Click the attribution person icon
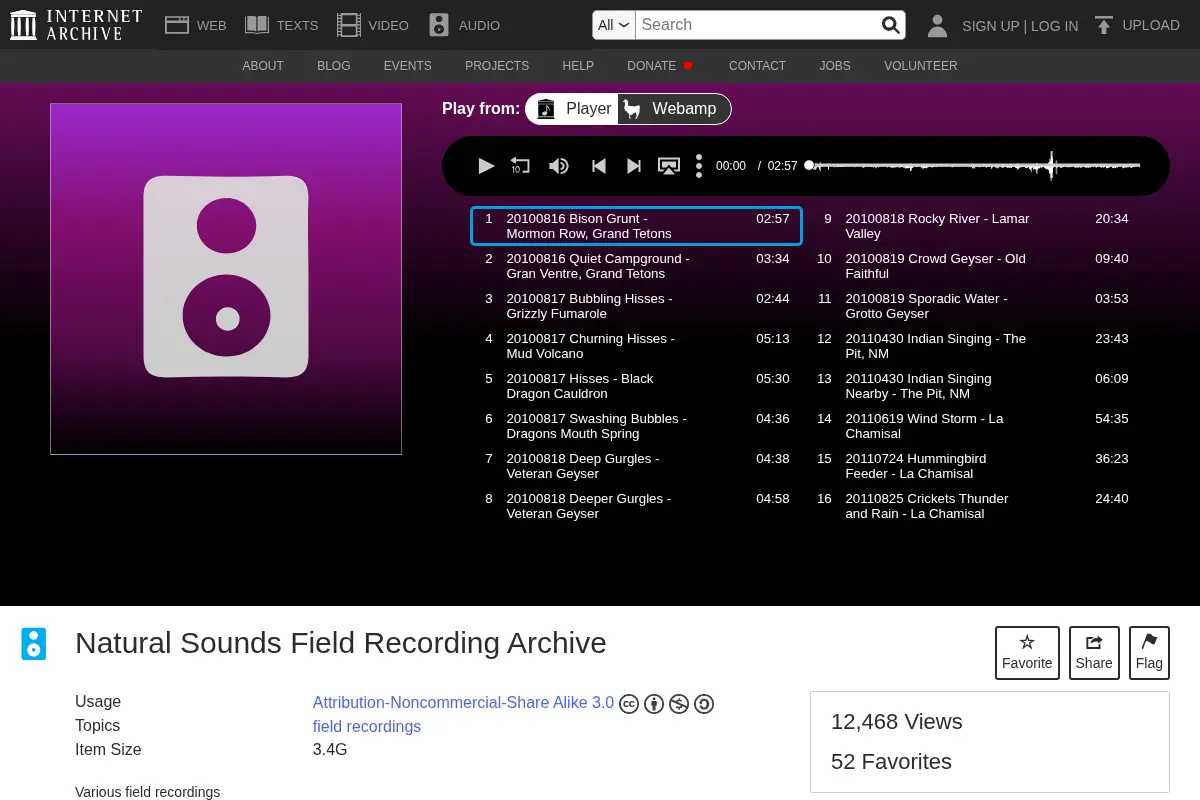 click(654, 704)
